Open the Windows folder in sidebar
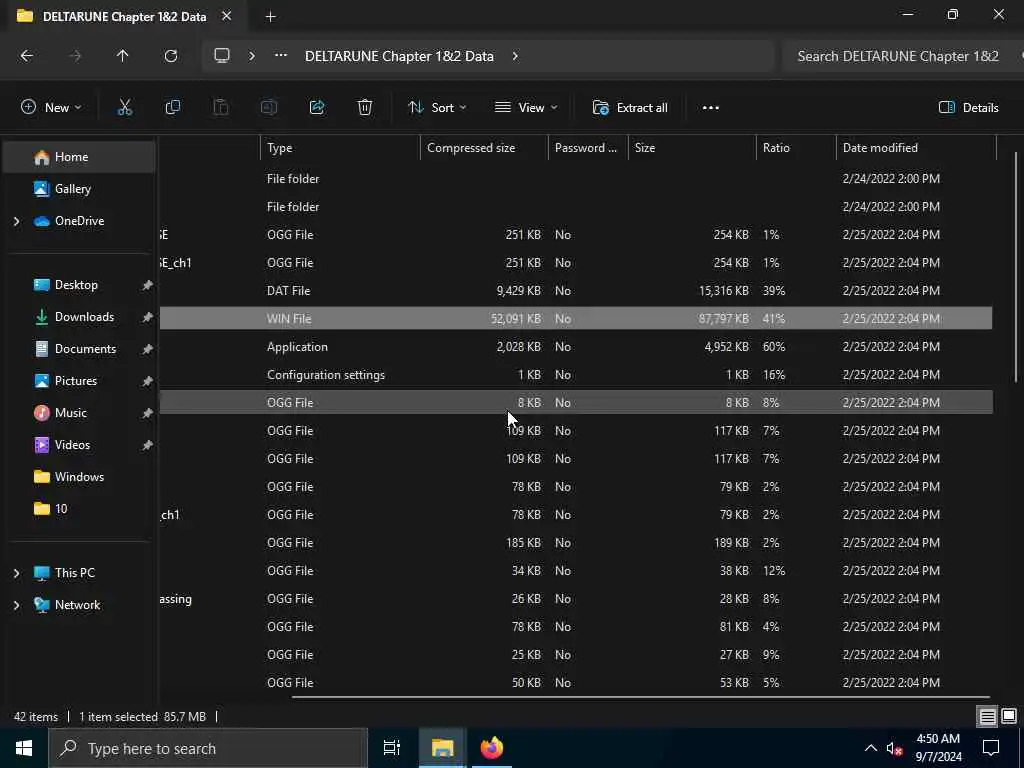The width and height of the screenshot is (1024, 768). point(78,477)
